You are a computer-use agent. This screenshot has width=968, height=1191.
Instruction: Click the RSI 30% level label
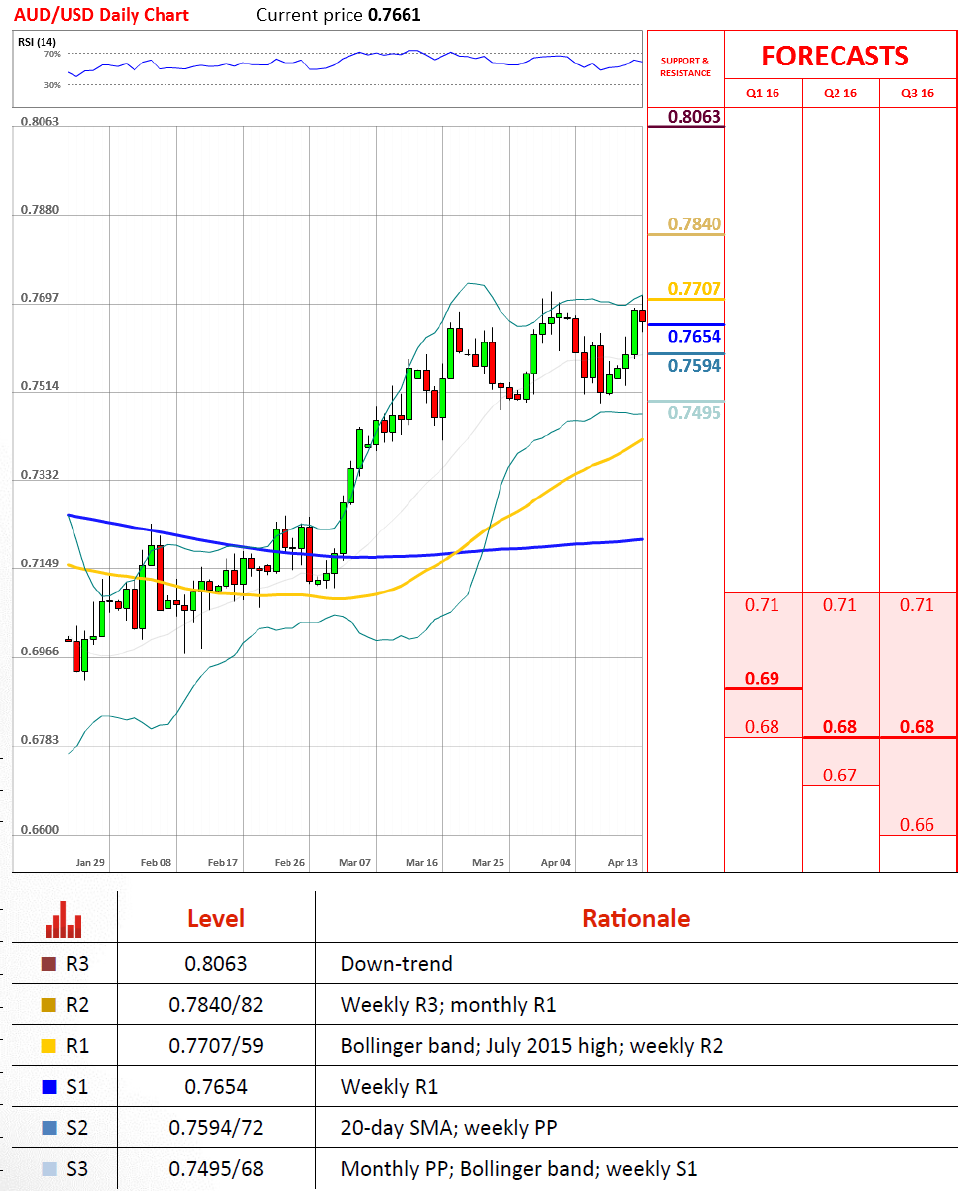(52, 85)
